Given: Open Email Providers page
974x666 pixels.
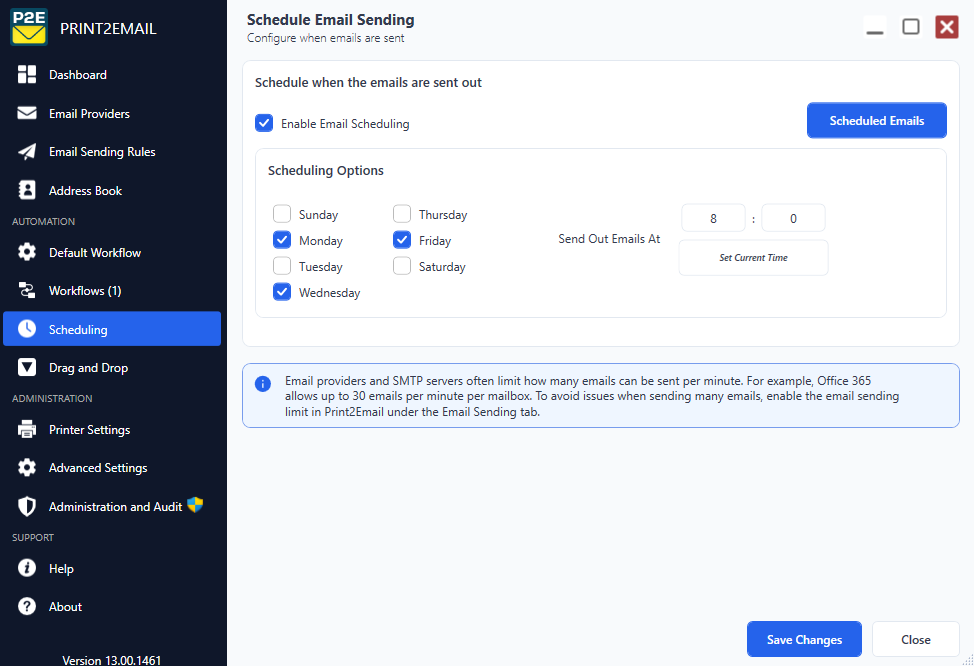Looking at the screenshot, I should (x=112, y=113).
